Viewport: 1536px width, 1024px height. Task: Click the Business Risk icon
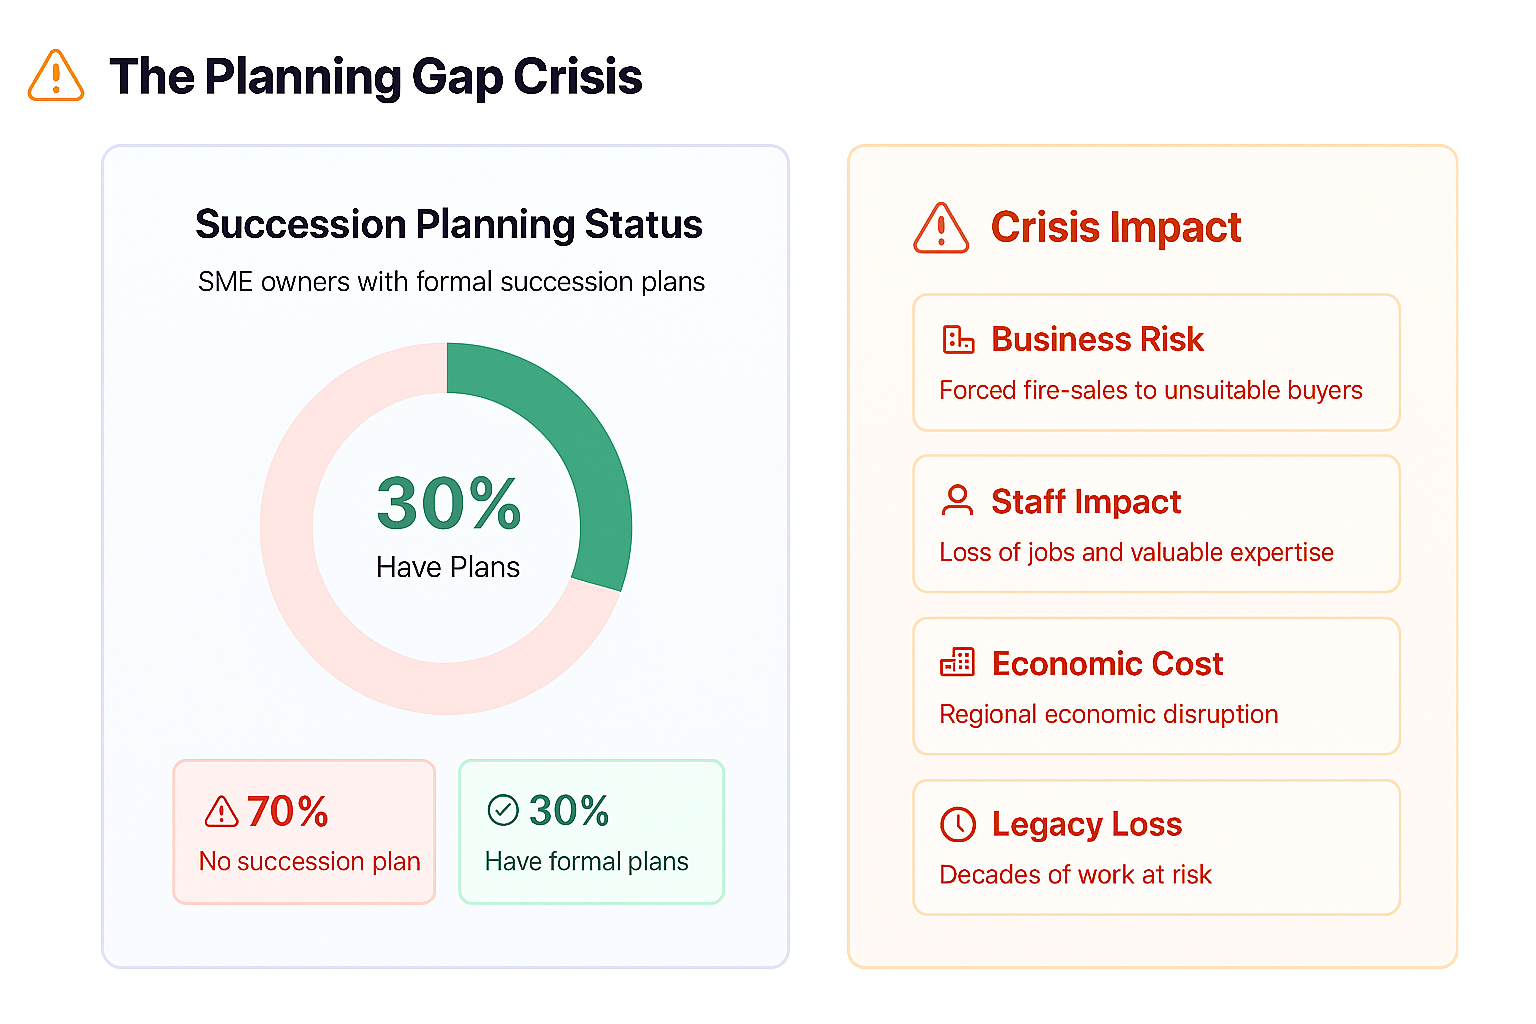(x=958, y=340)
